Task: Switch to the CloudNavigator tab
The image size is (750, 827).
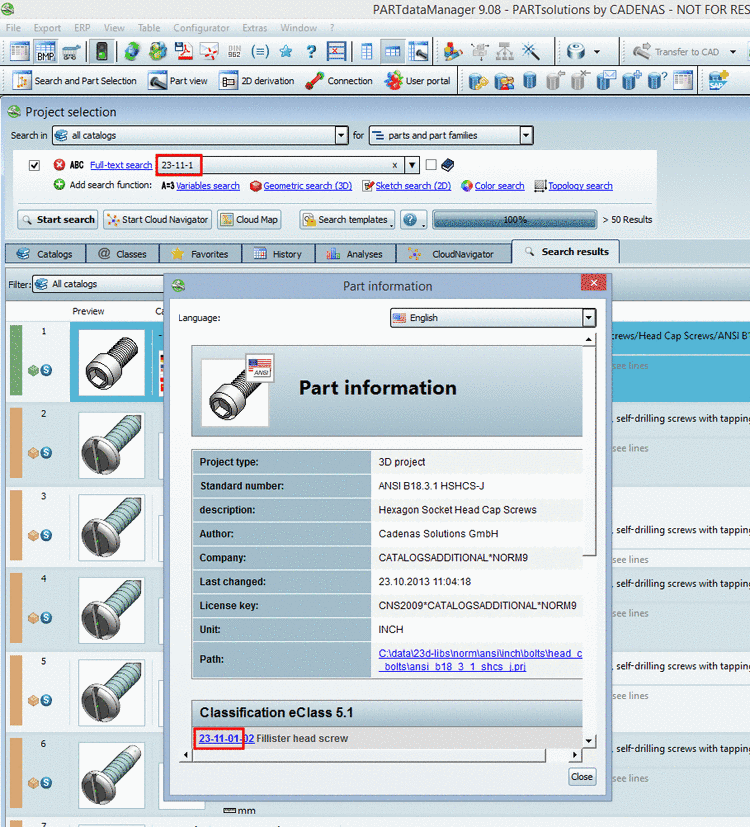Action: (x=453, y=254)
